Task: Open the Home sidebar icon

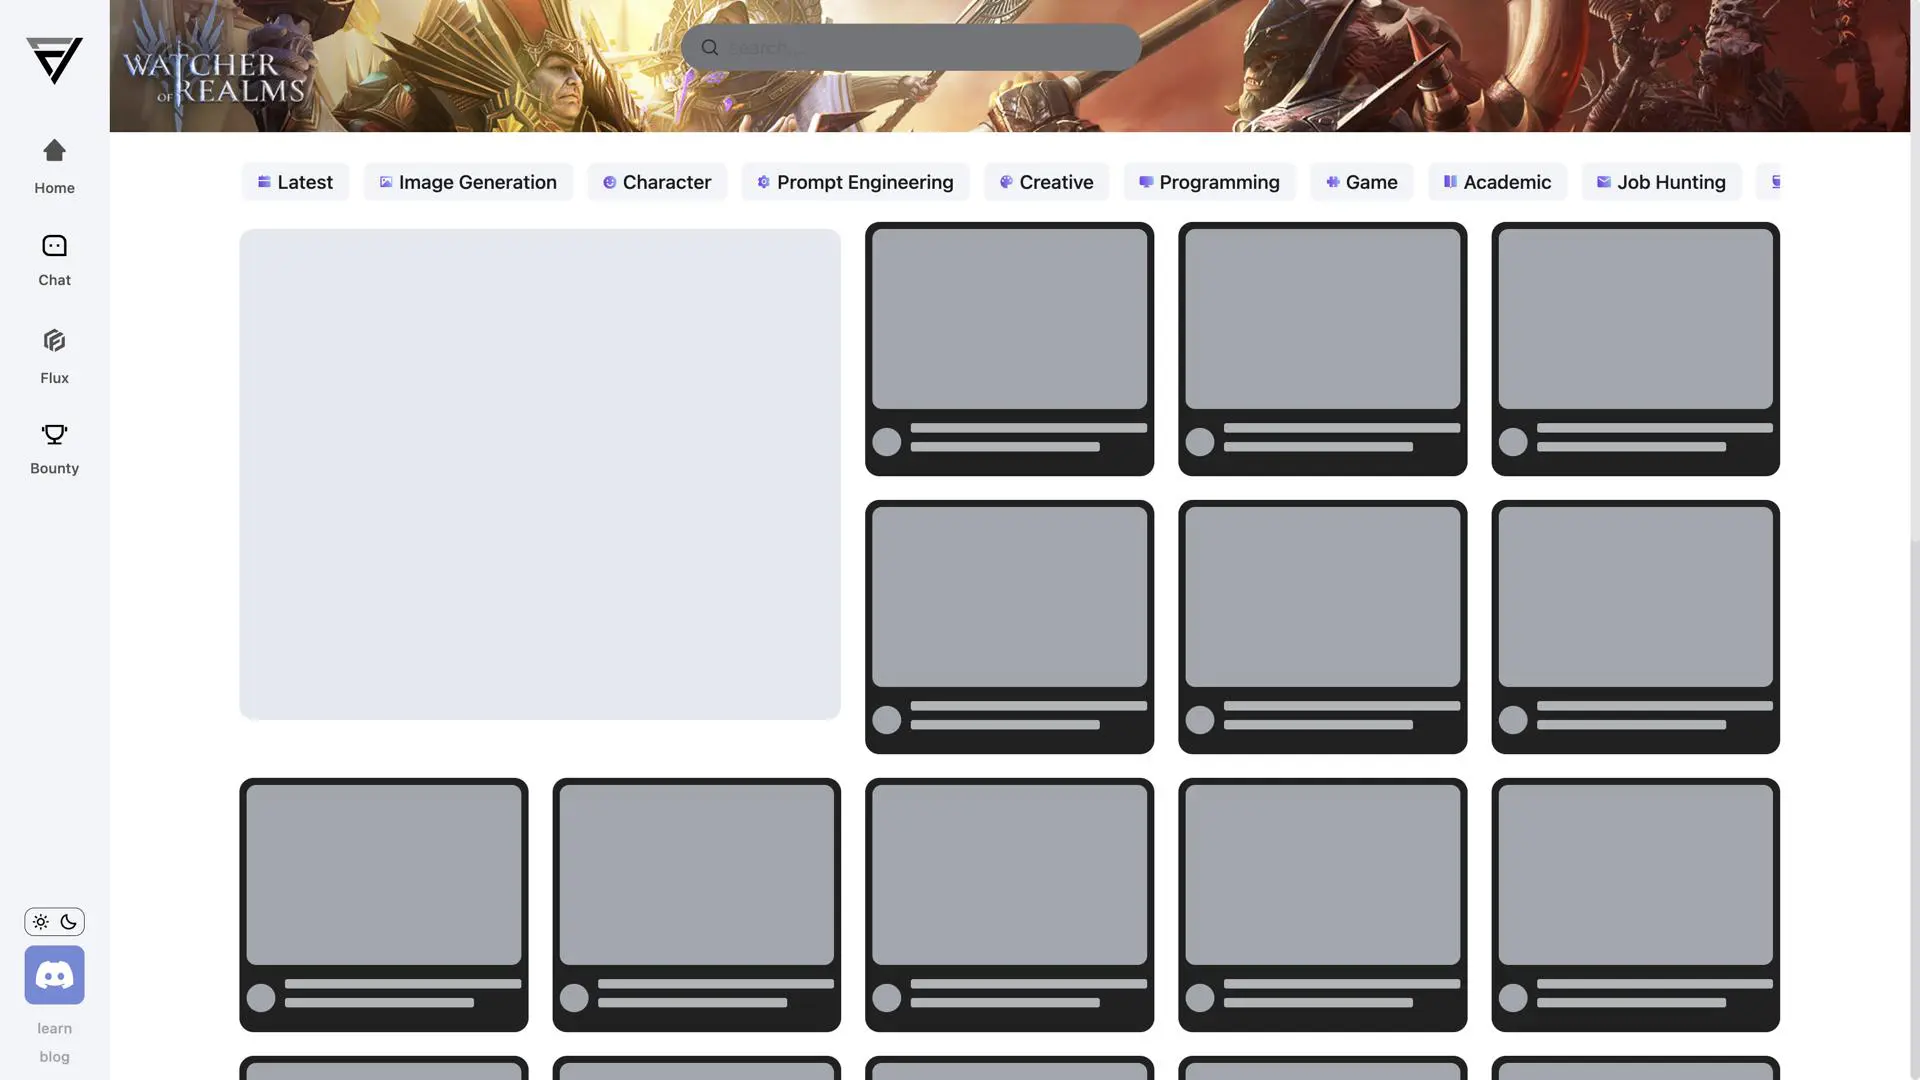Action: (x=54, y=151)
